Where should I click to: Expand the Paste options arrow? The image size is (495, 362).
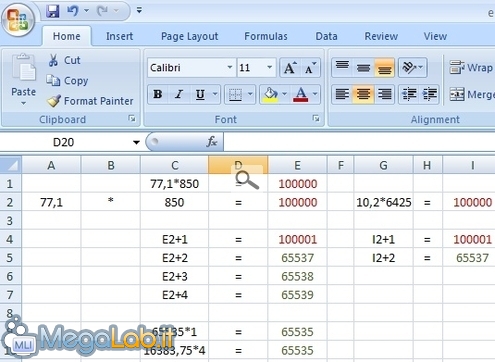pos(23,103)
